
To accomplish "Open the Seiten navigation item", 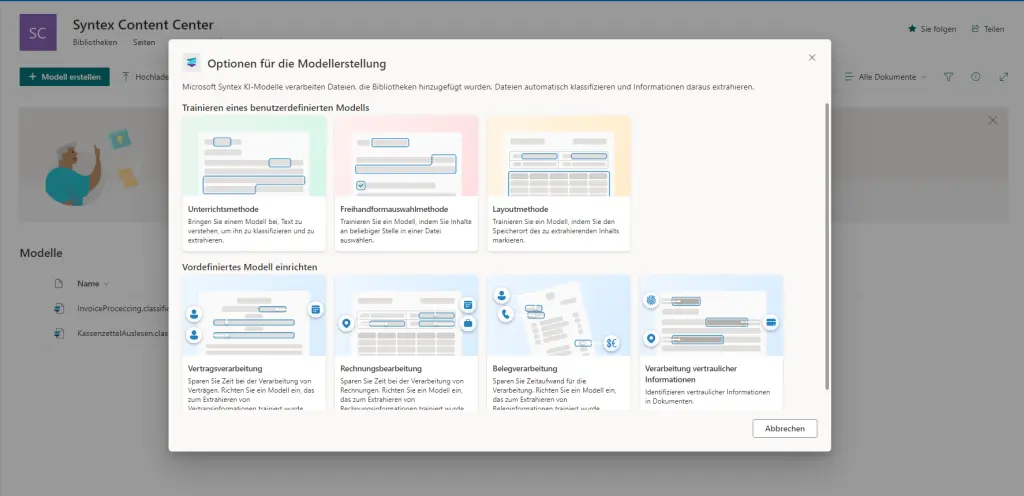I will tap(144, 42).
